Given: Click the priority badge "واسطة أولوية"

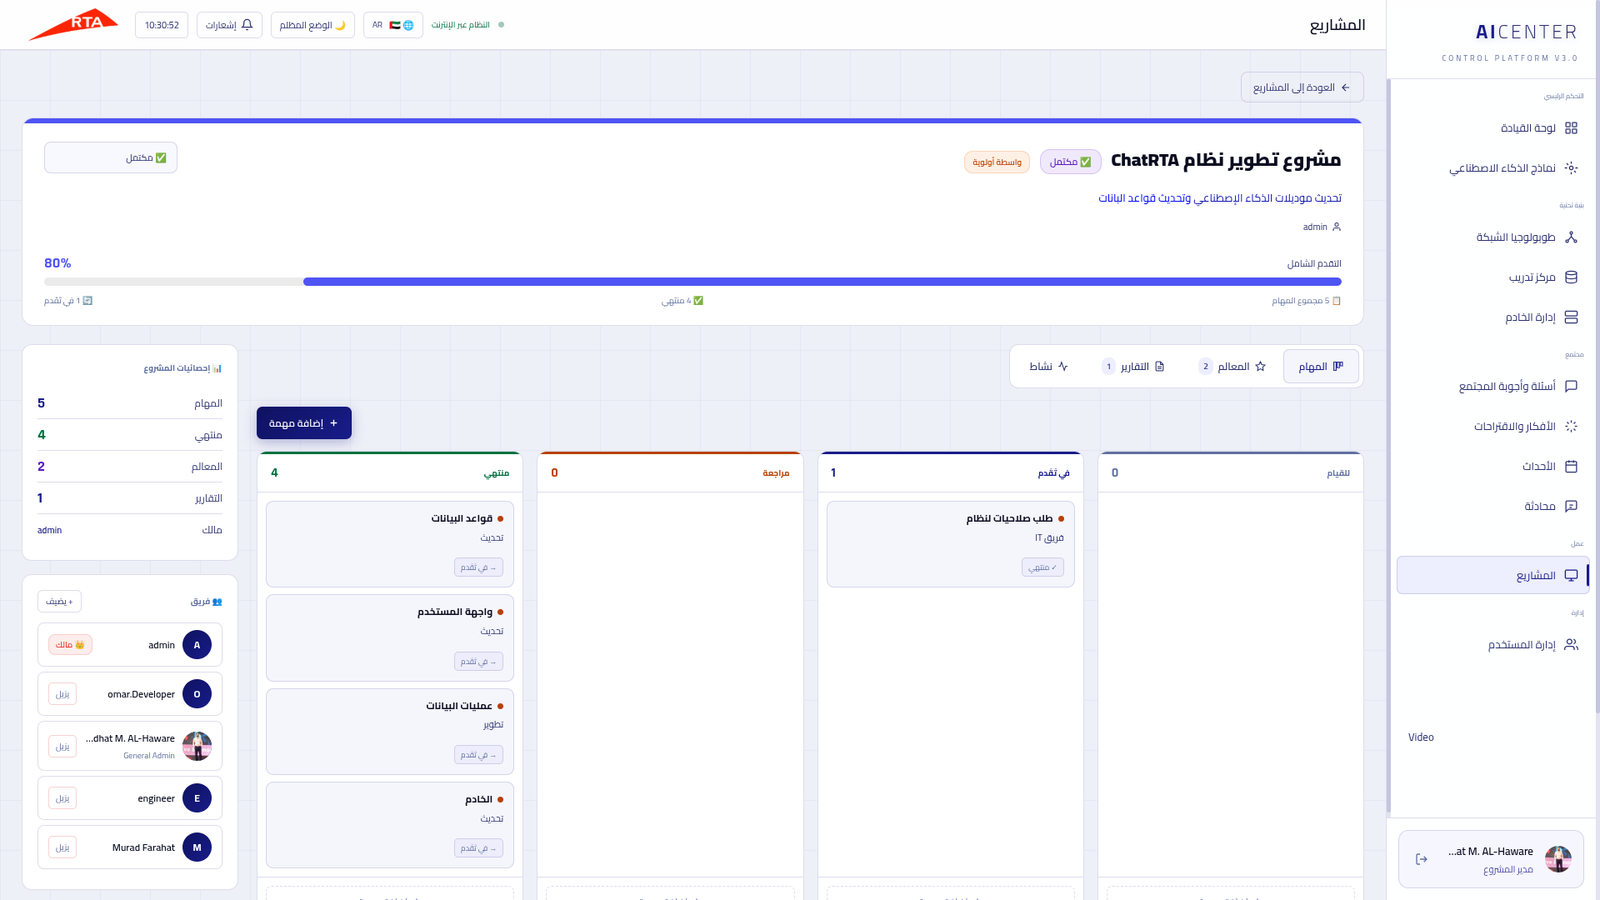Looking at the screenshot, I should click(x=997, y=162).
